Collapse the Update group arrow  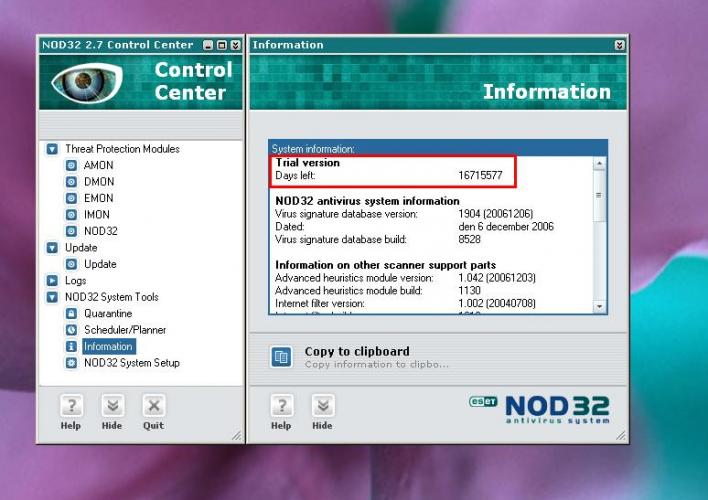[52, 248]
